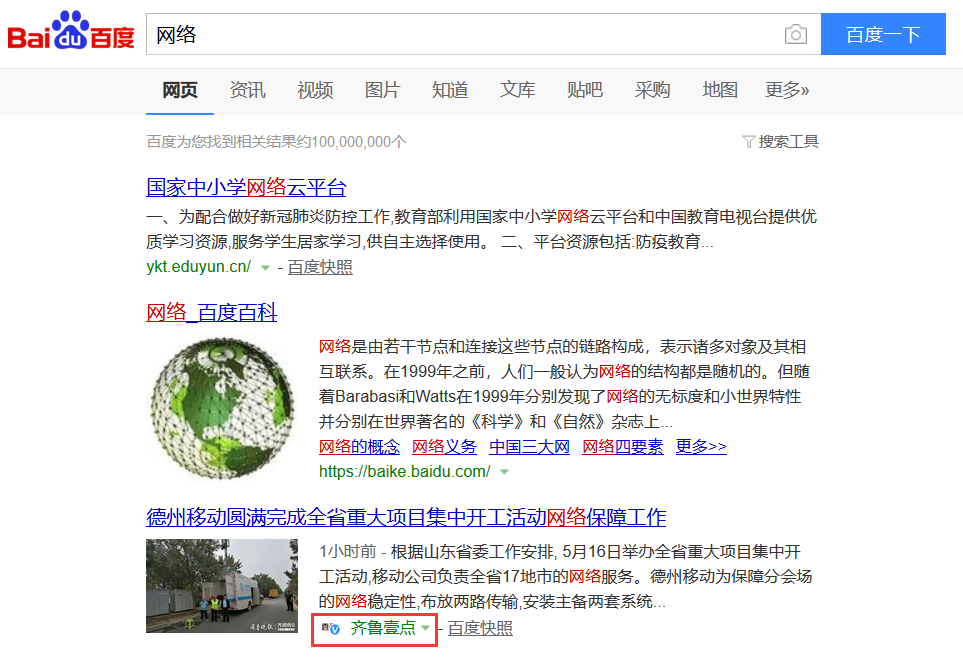This screenshot has height=659, width=963.
Task: Open 国家中小学网络云平台 result link
Action: (246, 187)
